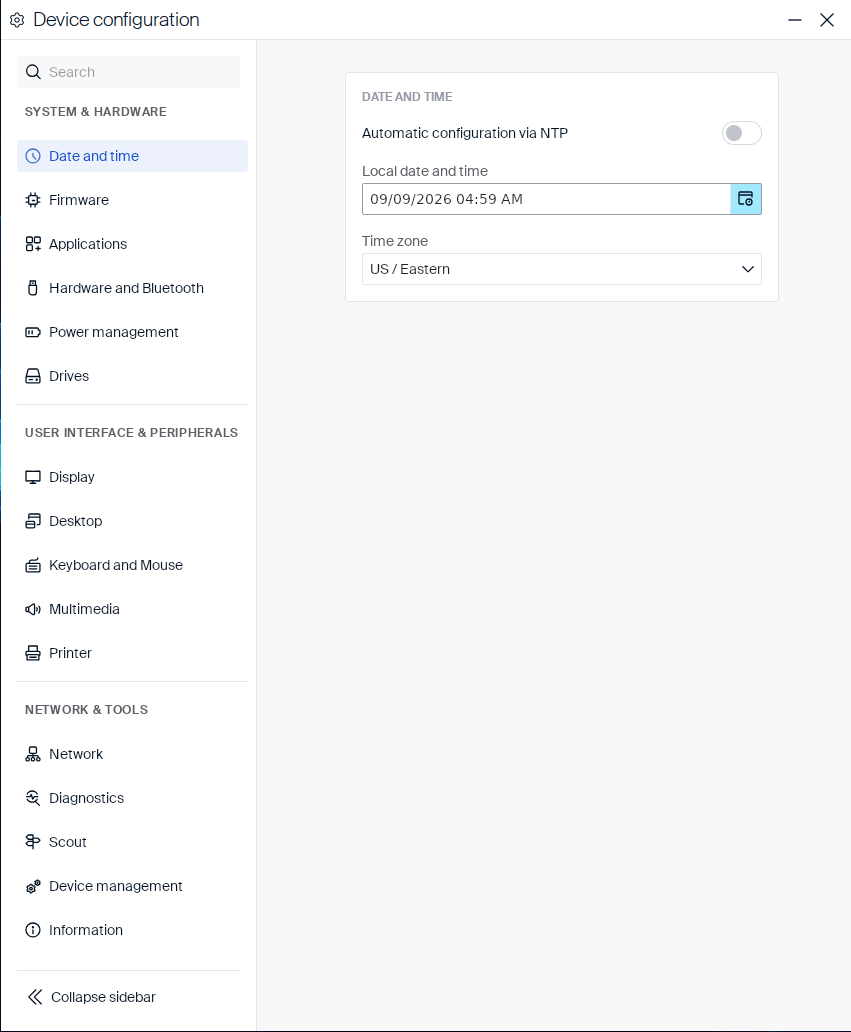Click the Printer icon in sidebar
This screenshot has height=1032, width=851.
click(x=33, y=653)
